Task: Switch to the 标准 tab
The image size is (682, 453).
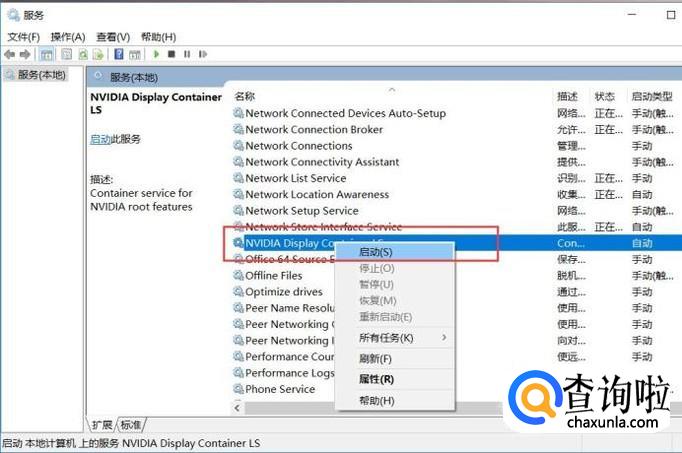Action: click(x=130, y=425)
